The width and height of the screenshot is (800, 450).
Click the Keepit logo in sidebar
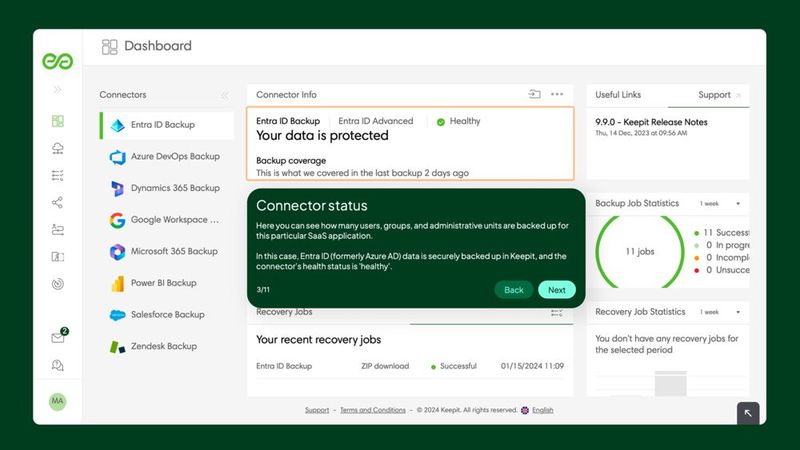58,61
